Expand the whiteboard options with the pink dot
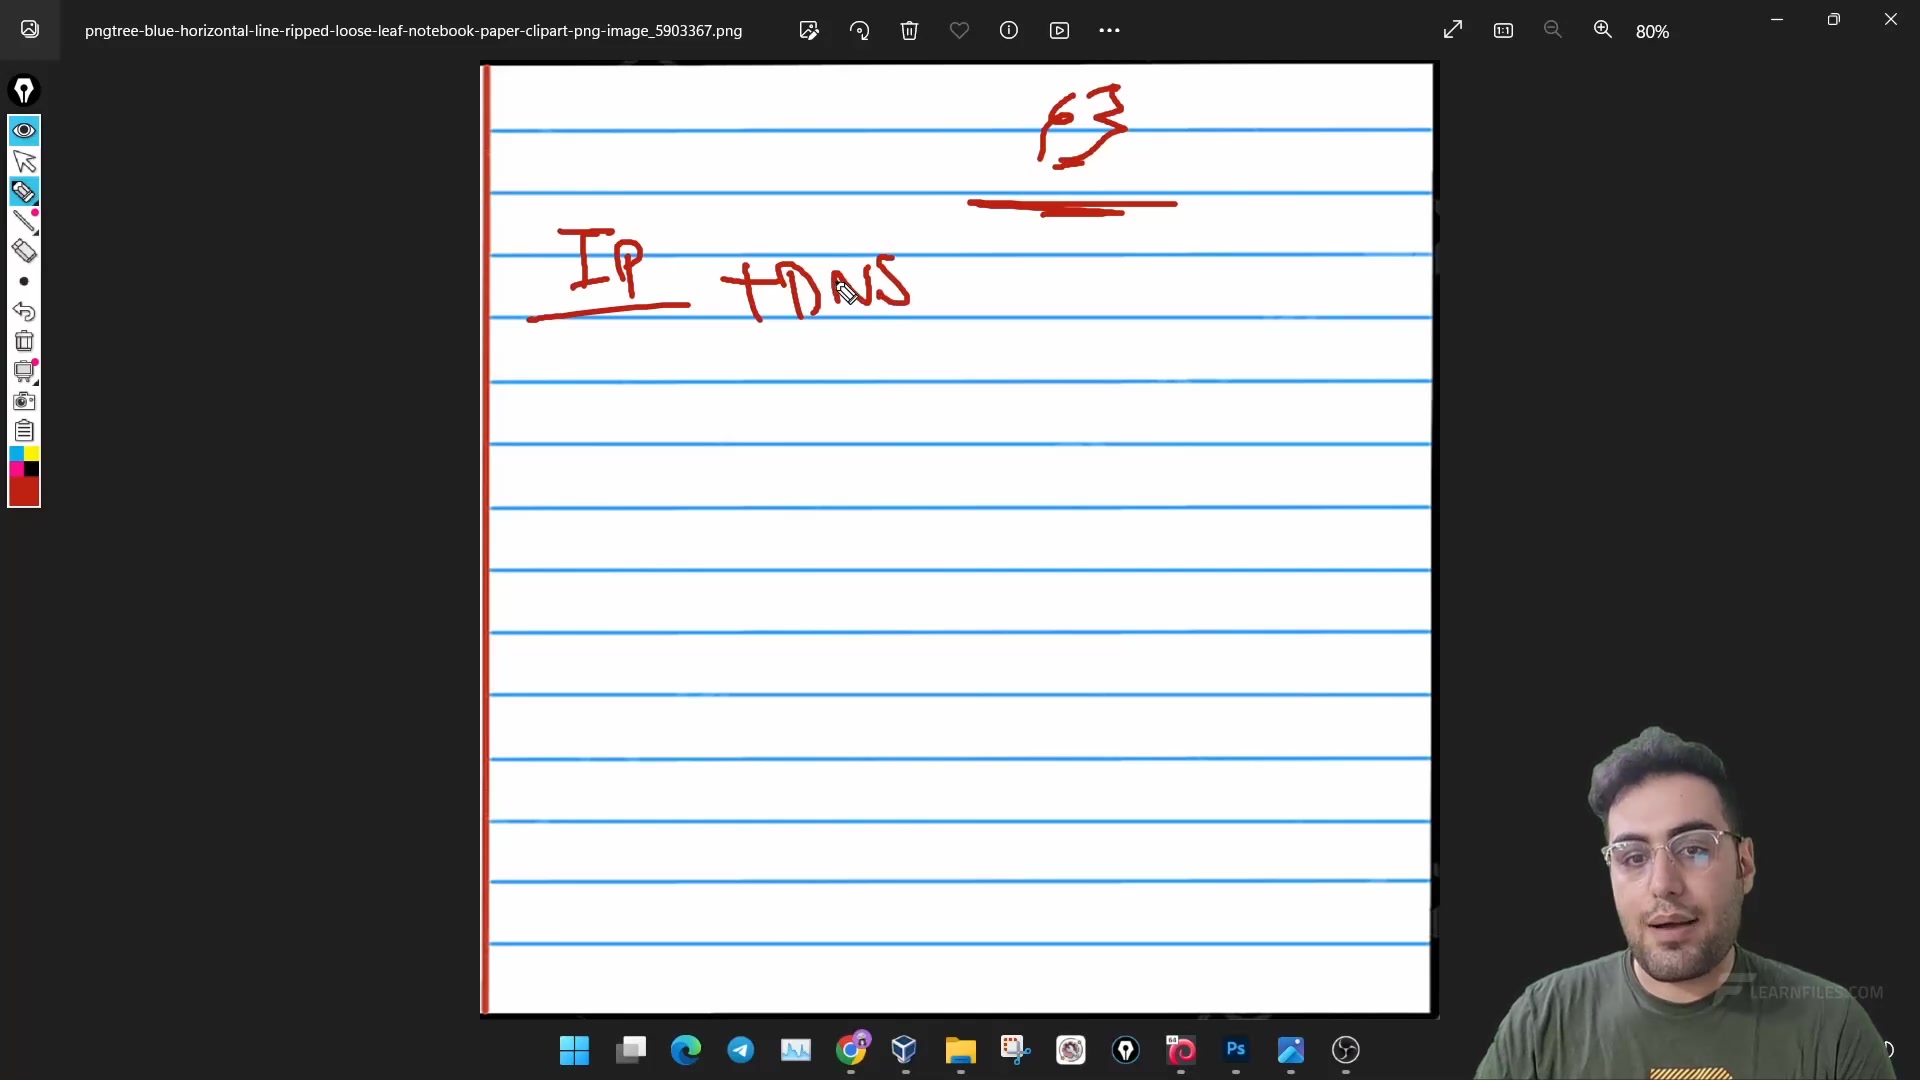 pos(24,371)
